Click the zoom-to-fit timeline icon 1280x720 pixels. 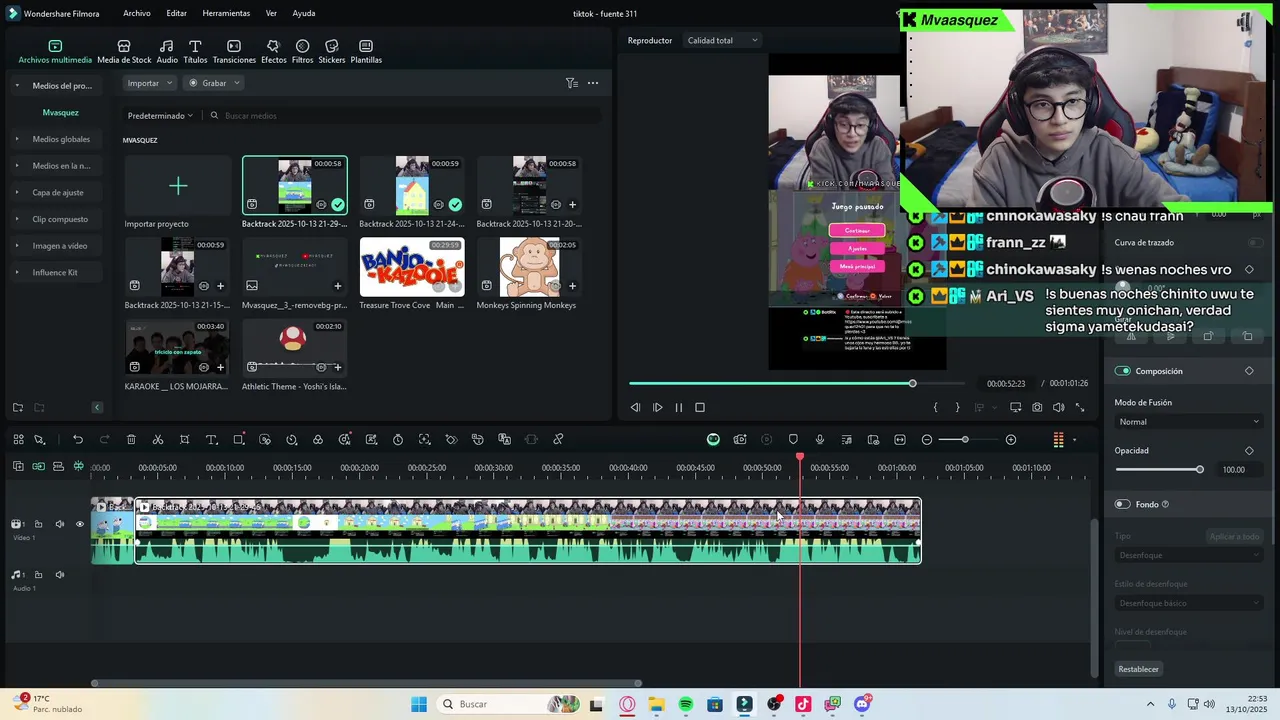pyautogui.click(x=900, y=440)
